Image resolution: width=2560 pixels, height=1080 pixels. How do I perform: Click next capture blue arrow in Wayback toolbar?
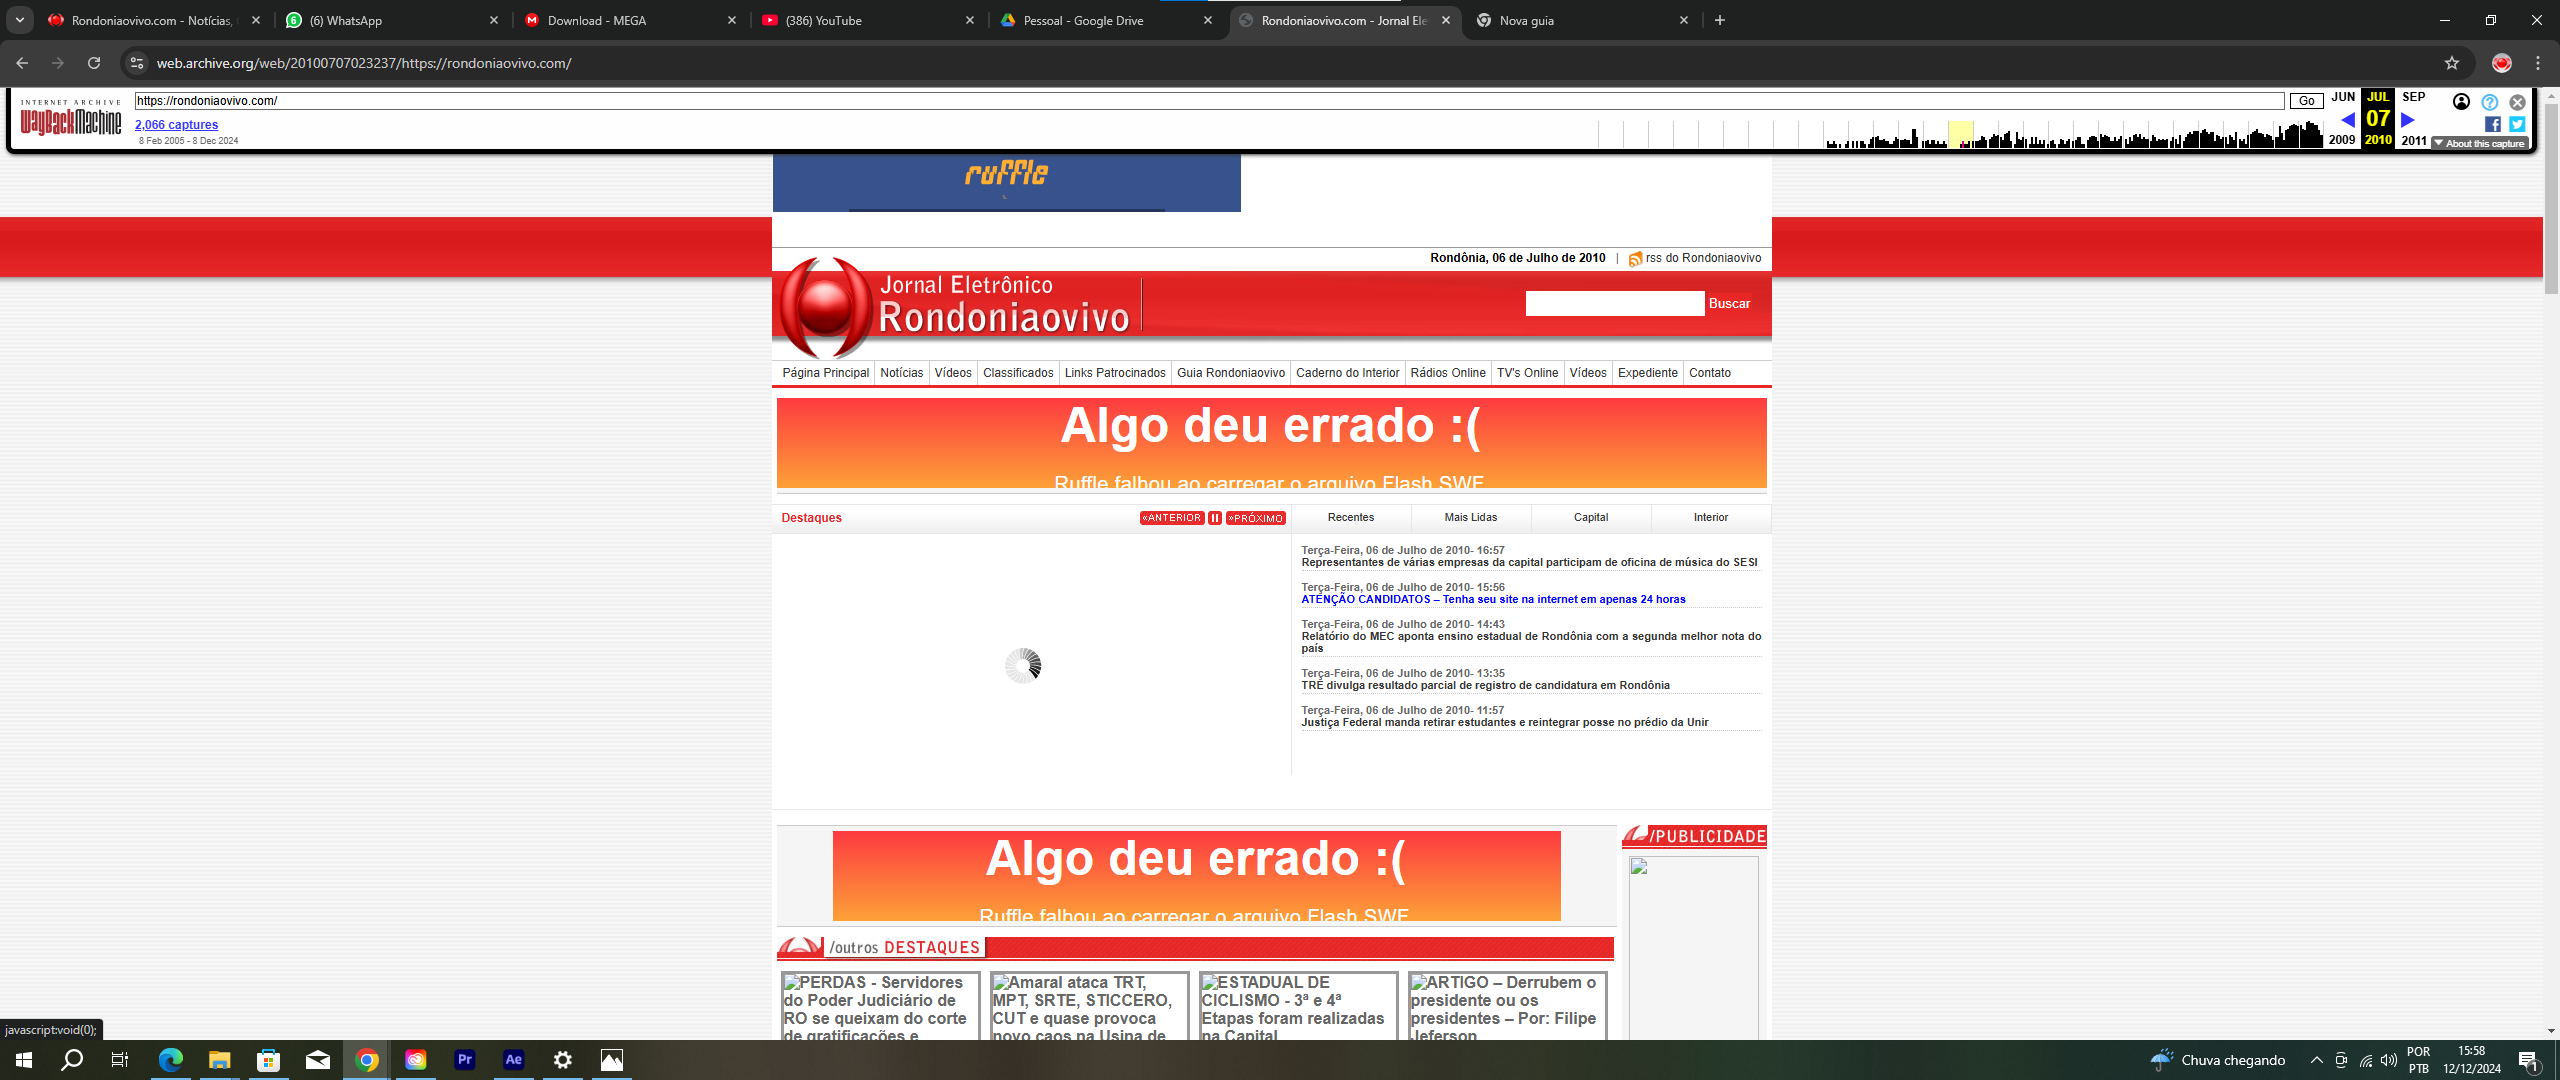[x=2408, y=120]
